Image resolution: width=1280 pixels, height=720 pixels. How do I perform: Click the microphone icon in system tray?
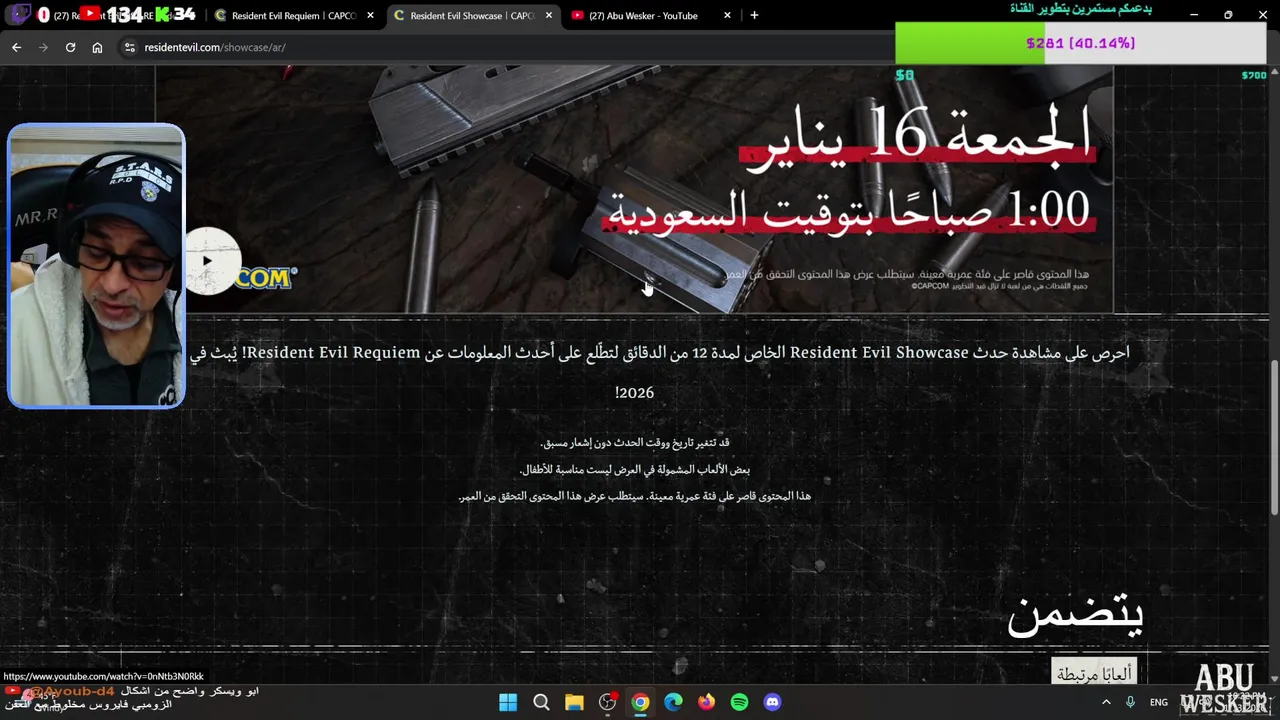(x=1130, y=702)
